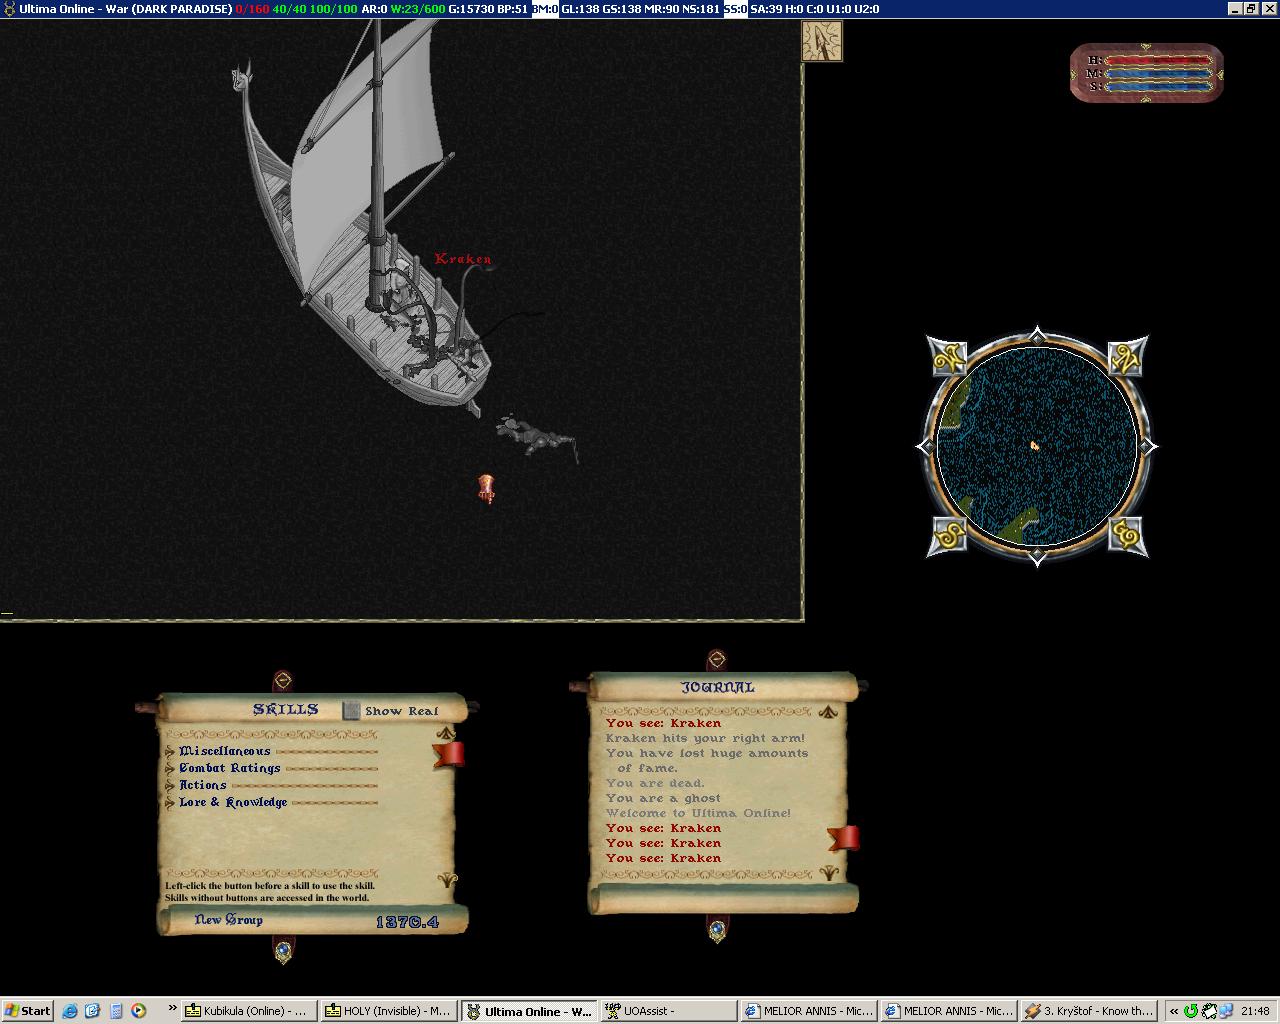The height and width of the screenshot is (1024, 1280).
Task: Click red ribbon scroll marker in Skills
Action: (449, 754)
